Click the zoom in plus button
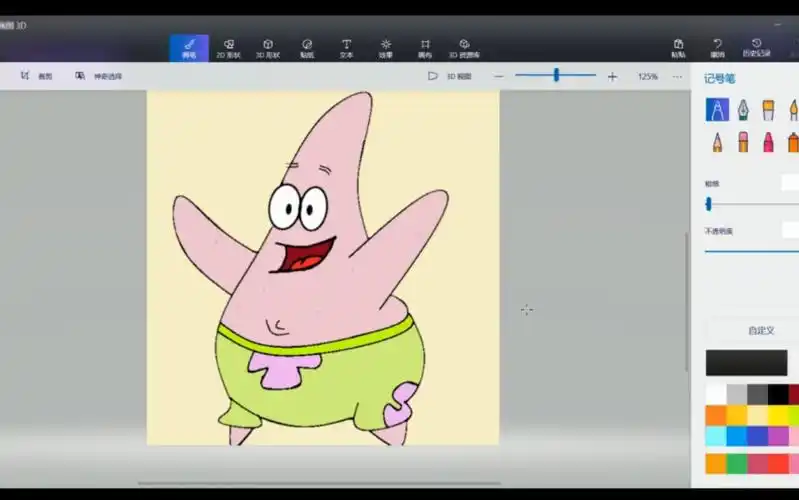799x500 pixels. point(612,76)
